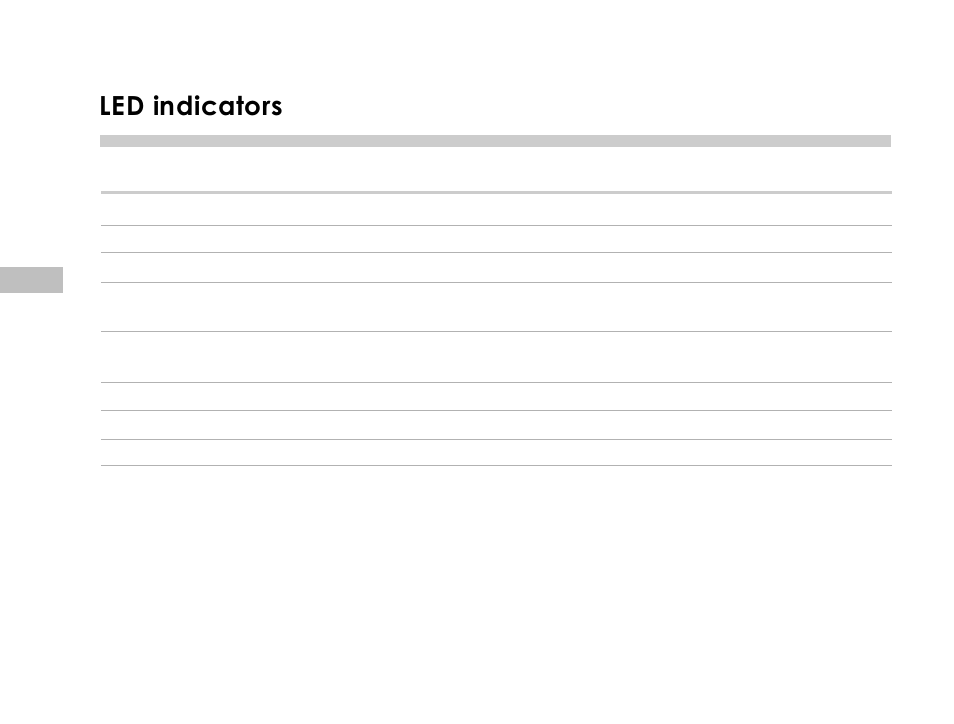Click the left end of the gray header bar

[x=105, y=141]
